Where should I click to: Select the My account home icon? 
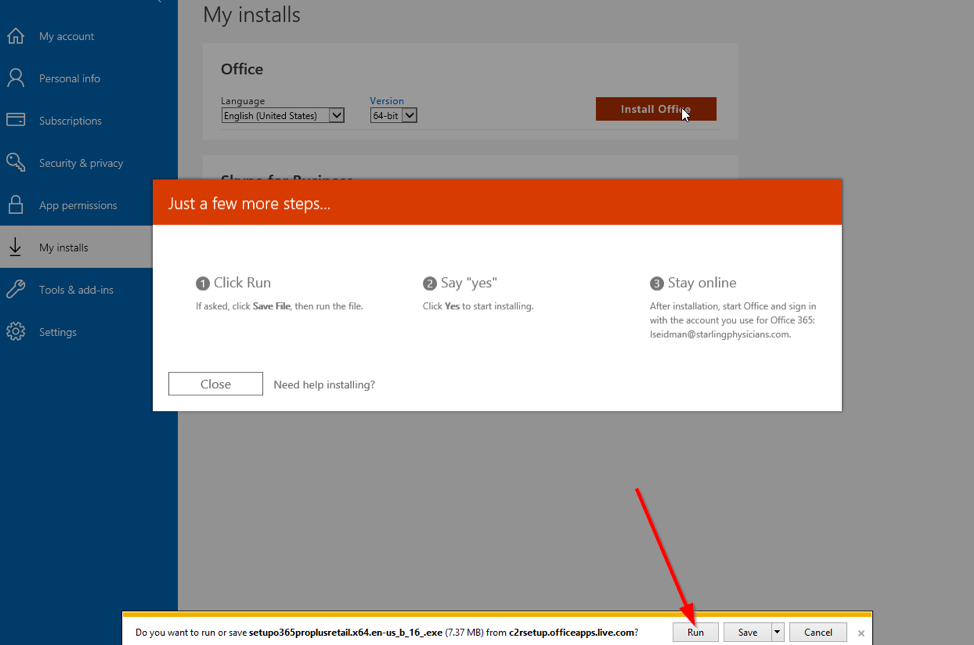pyautogui.click(x=18, y=35)
